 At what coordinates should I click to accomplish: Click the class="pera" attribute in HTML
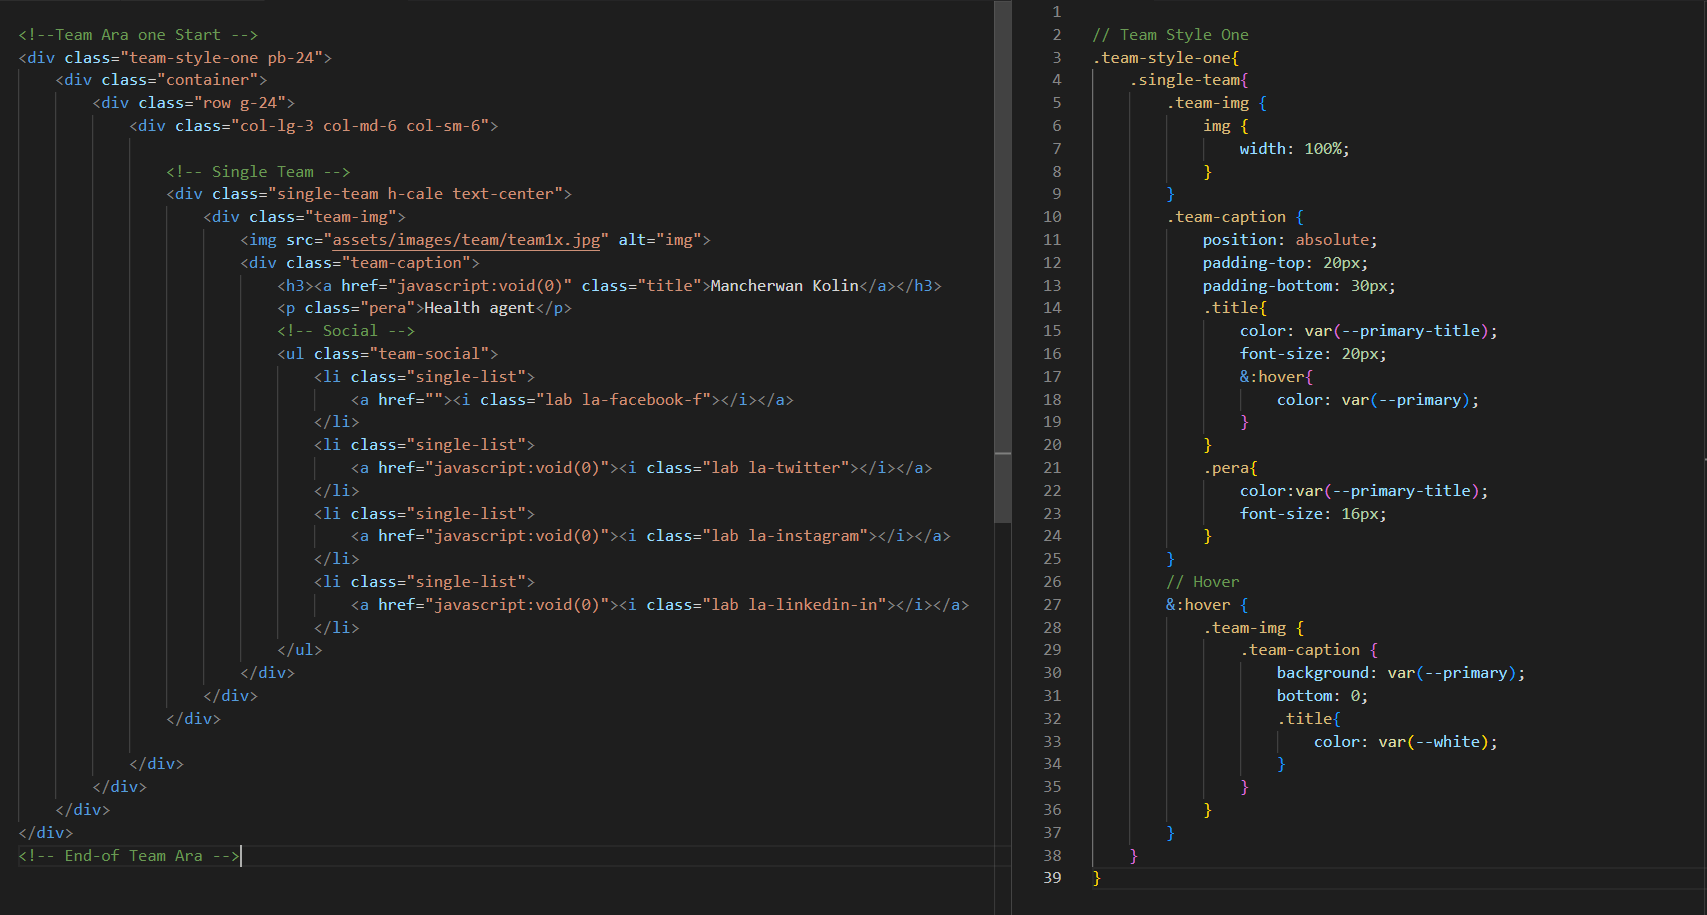coord(360,308)
